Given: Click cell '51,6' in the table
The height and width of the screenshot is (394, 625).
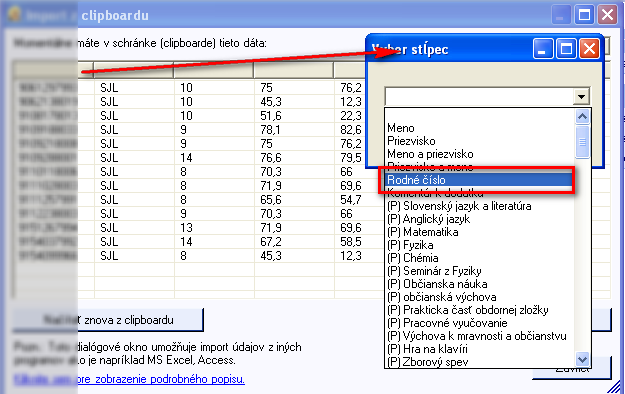Looking at the screenshot, I should pos(271,116).
